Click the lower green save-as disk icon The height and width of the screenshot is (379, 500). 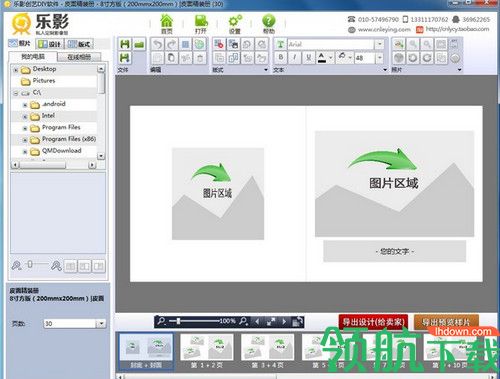click(125, 58)
